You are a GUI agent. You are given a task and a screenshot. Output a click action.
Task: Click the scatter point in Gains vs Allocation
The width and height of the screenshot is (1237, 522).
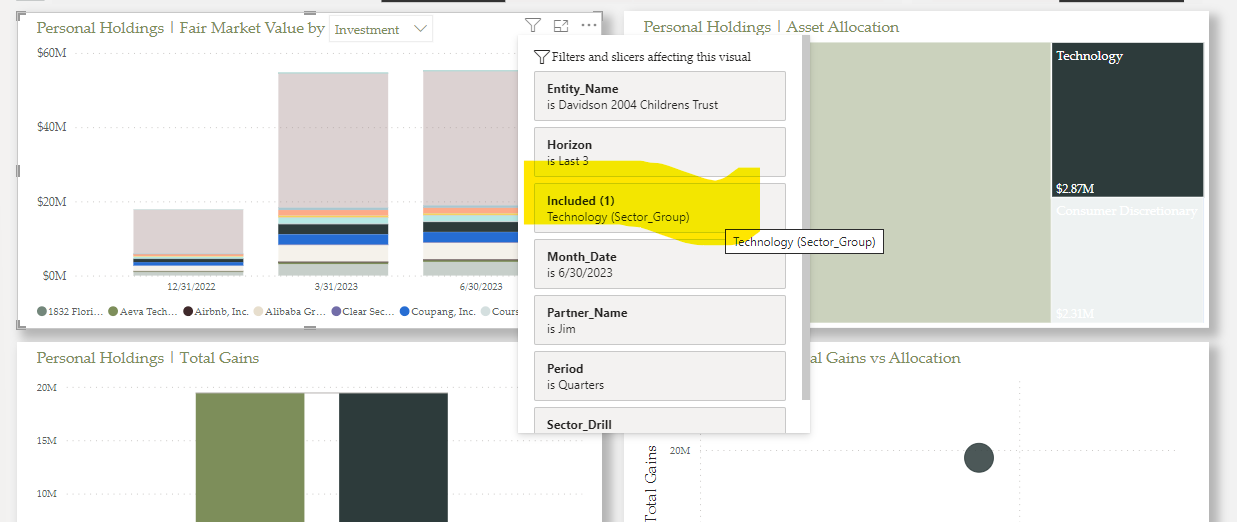[979, 458]
